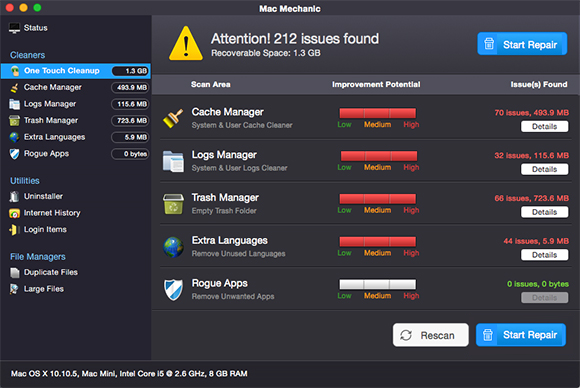Click the 115.6 MB badge in sidebar
The width and height of the screenshot is (580, 388).
pos(130,104)
